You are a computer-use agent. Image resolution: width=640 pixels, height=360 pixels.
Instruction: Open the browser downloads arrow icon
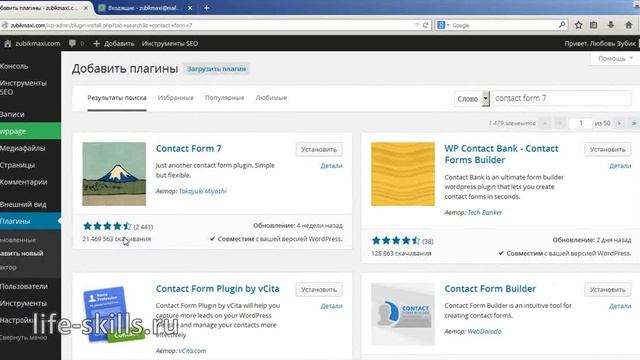(x=611, y=25)
